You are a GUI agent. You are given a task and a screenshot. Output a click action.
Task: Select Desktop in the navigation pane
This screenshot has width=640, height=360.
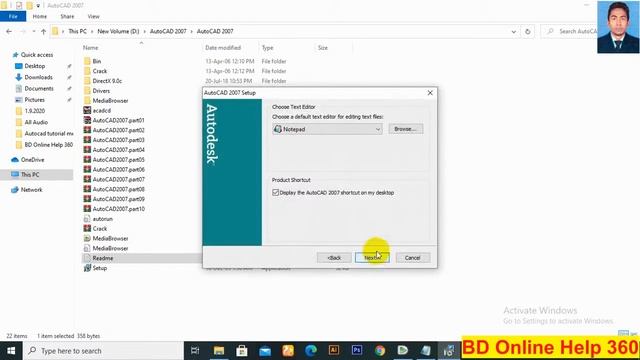click(x=34, y=66)
